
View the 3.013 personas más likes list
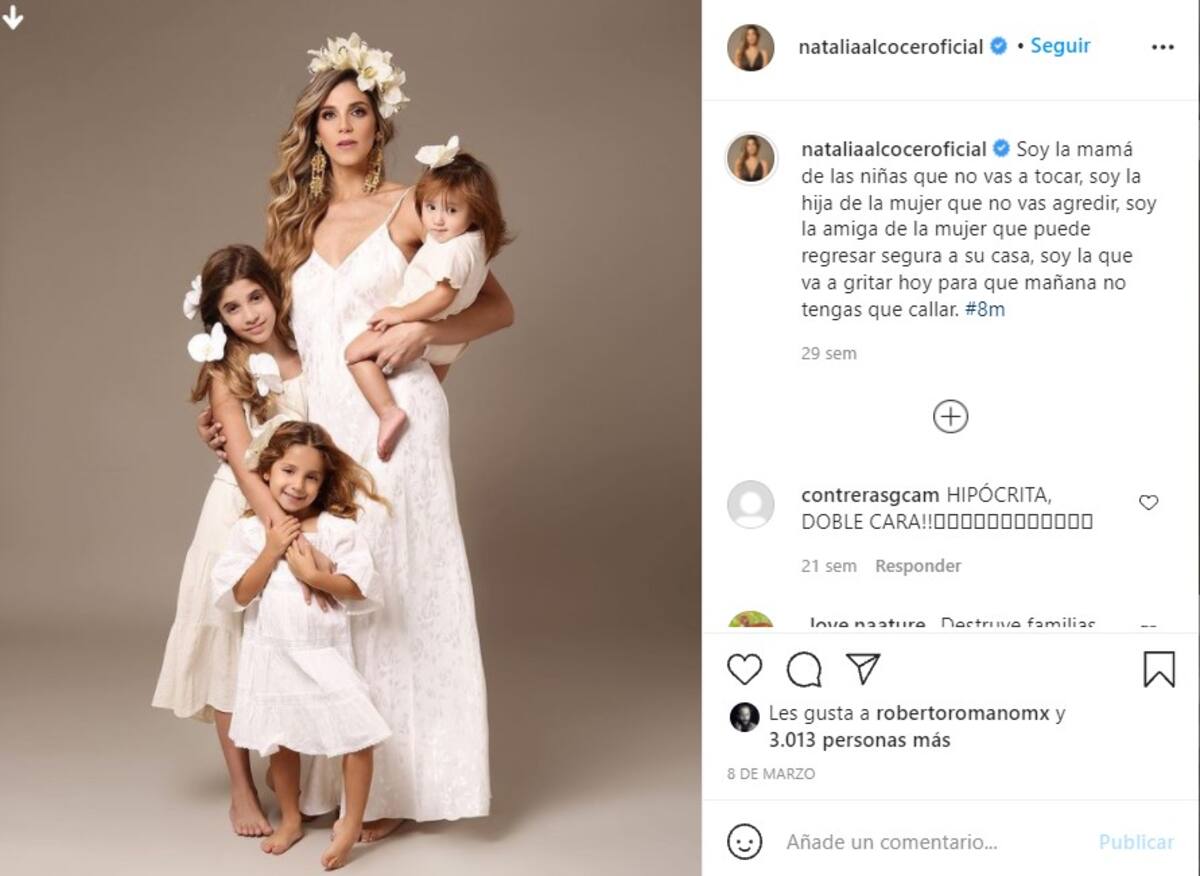pyautogui.click(x=859, y=741)
